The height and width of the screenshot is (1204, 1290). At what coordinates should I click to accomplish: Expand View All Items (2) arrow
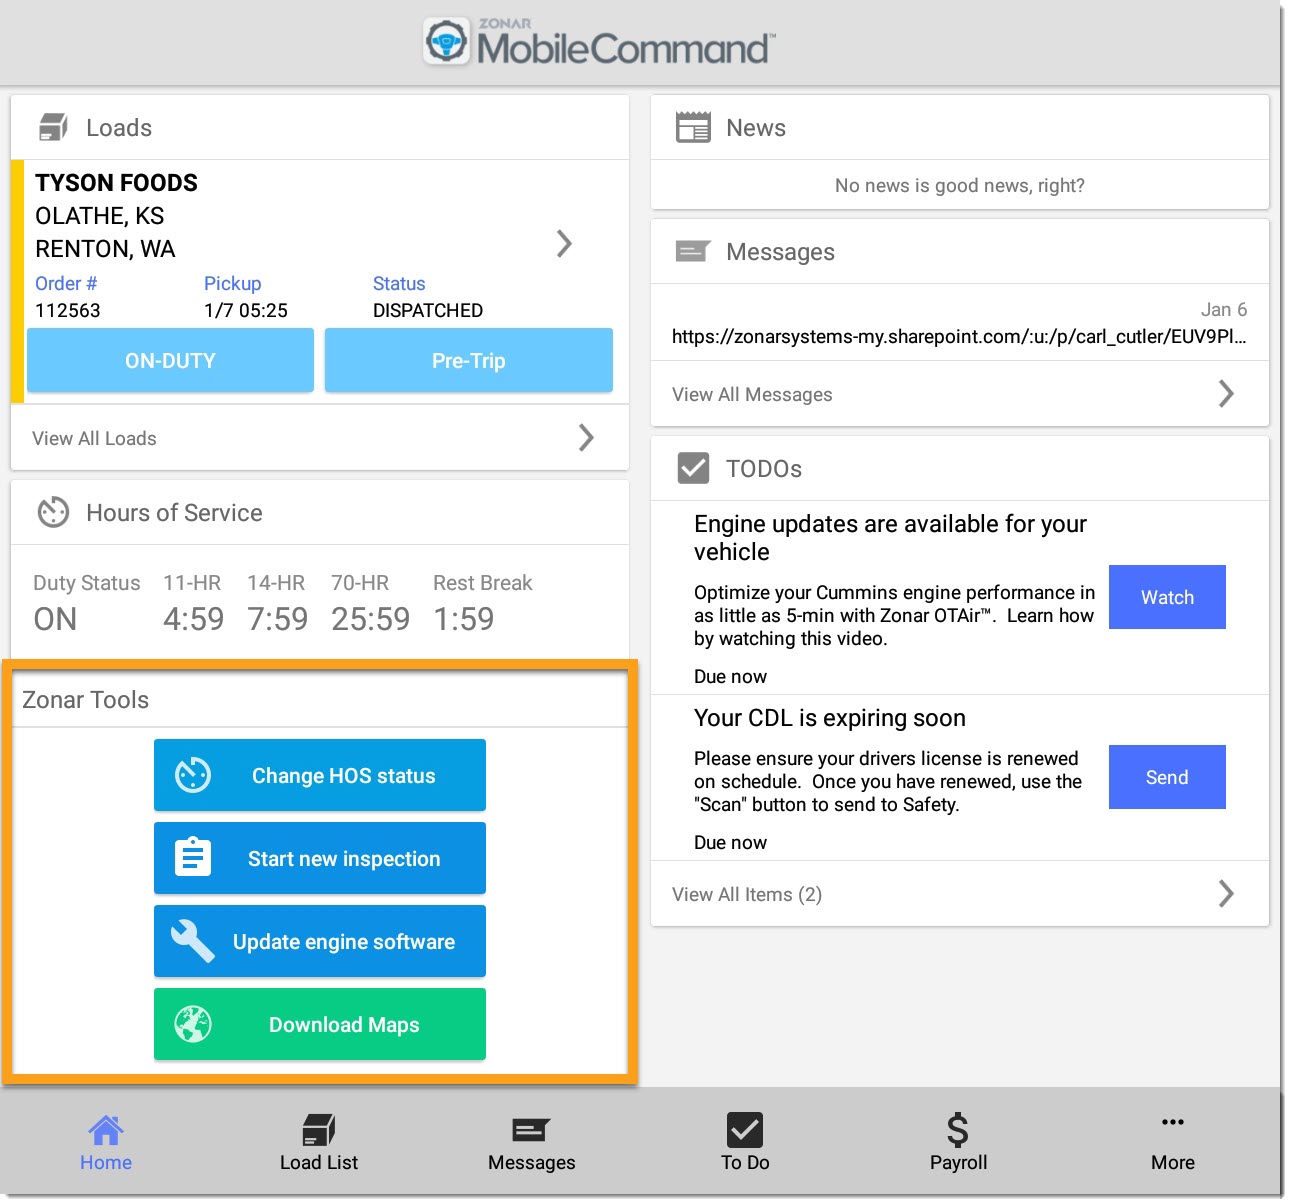(x=1227, y=893)
